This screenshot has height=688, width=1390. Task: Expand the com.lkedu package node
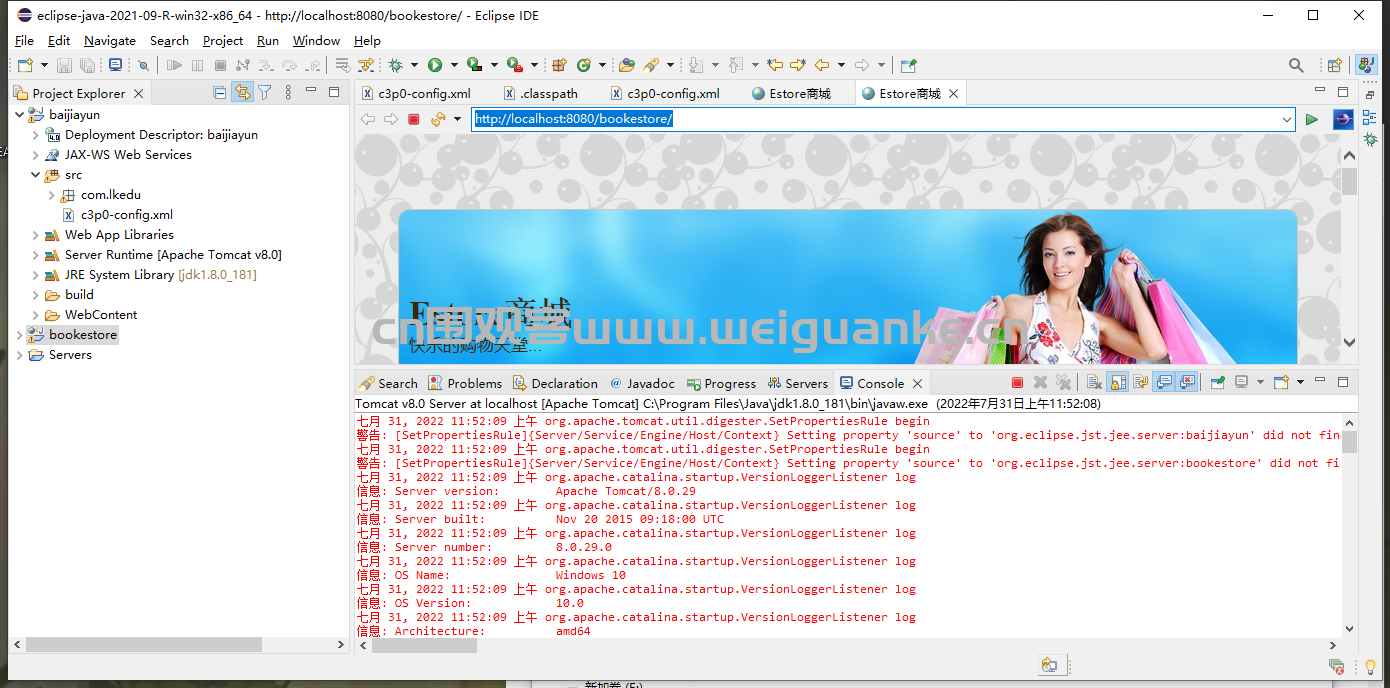click(x=52, y=195)
